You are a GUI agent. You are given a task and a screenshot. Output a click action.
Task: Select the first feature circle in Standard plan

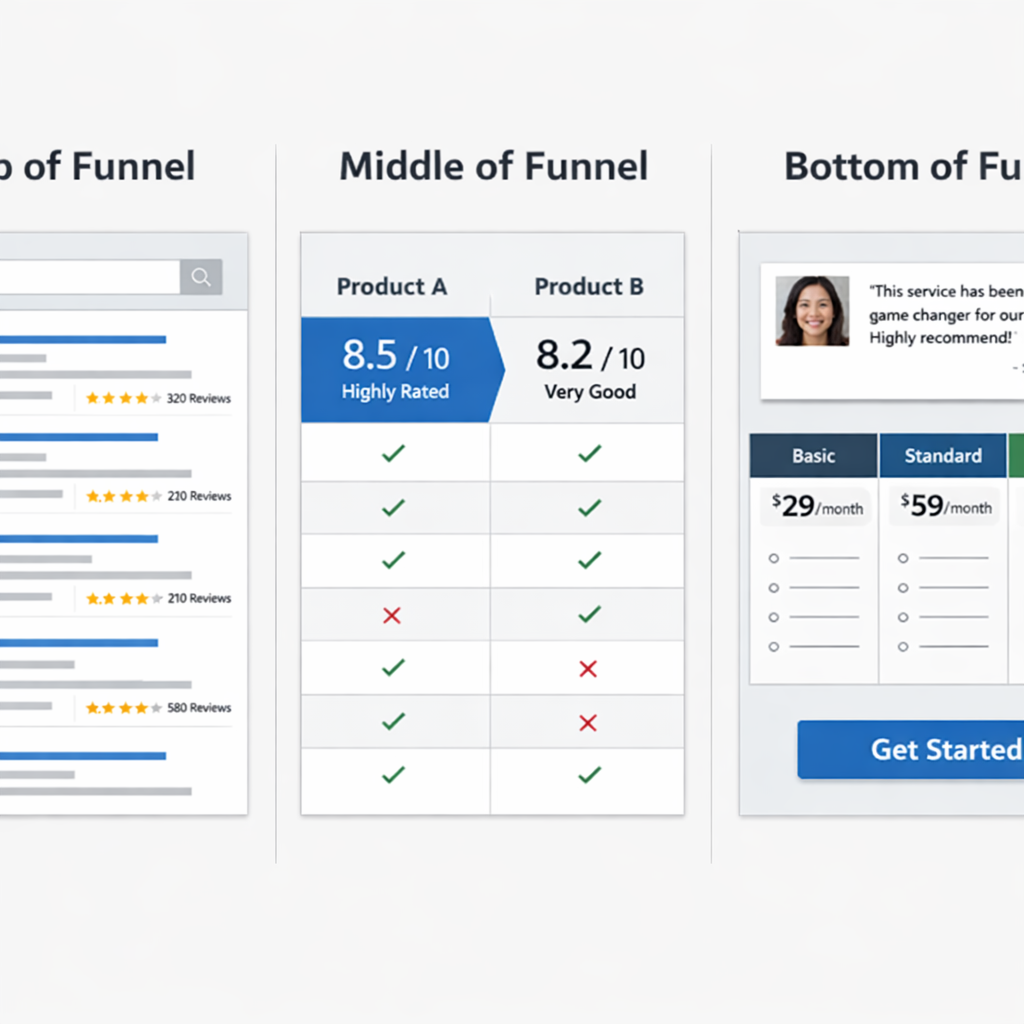pos(903,558)
